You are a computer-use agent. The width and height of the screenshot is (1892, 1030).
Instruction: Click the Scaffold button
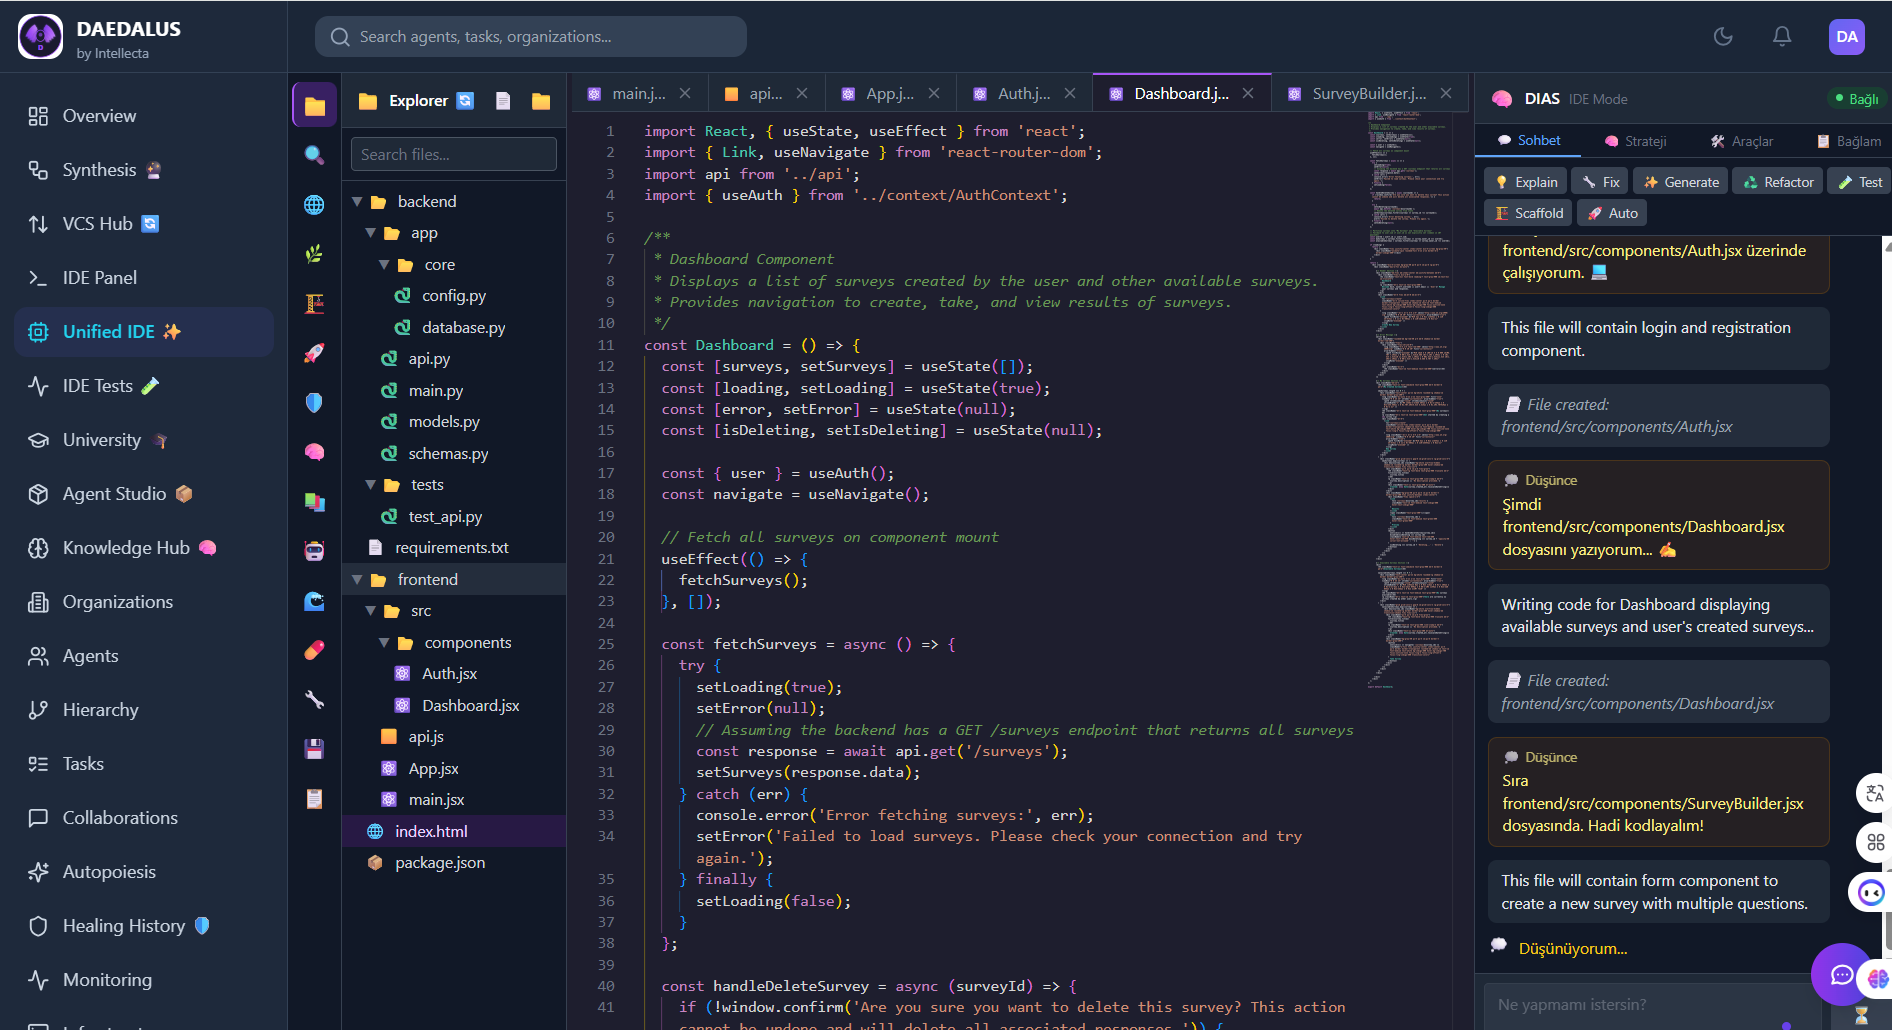click(x=1529, y=213)
